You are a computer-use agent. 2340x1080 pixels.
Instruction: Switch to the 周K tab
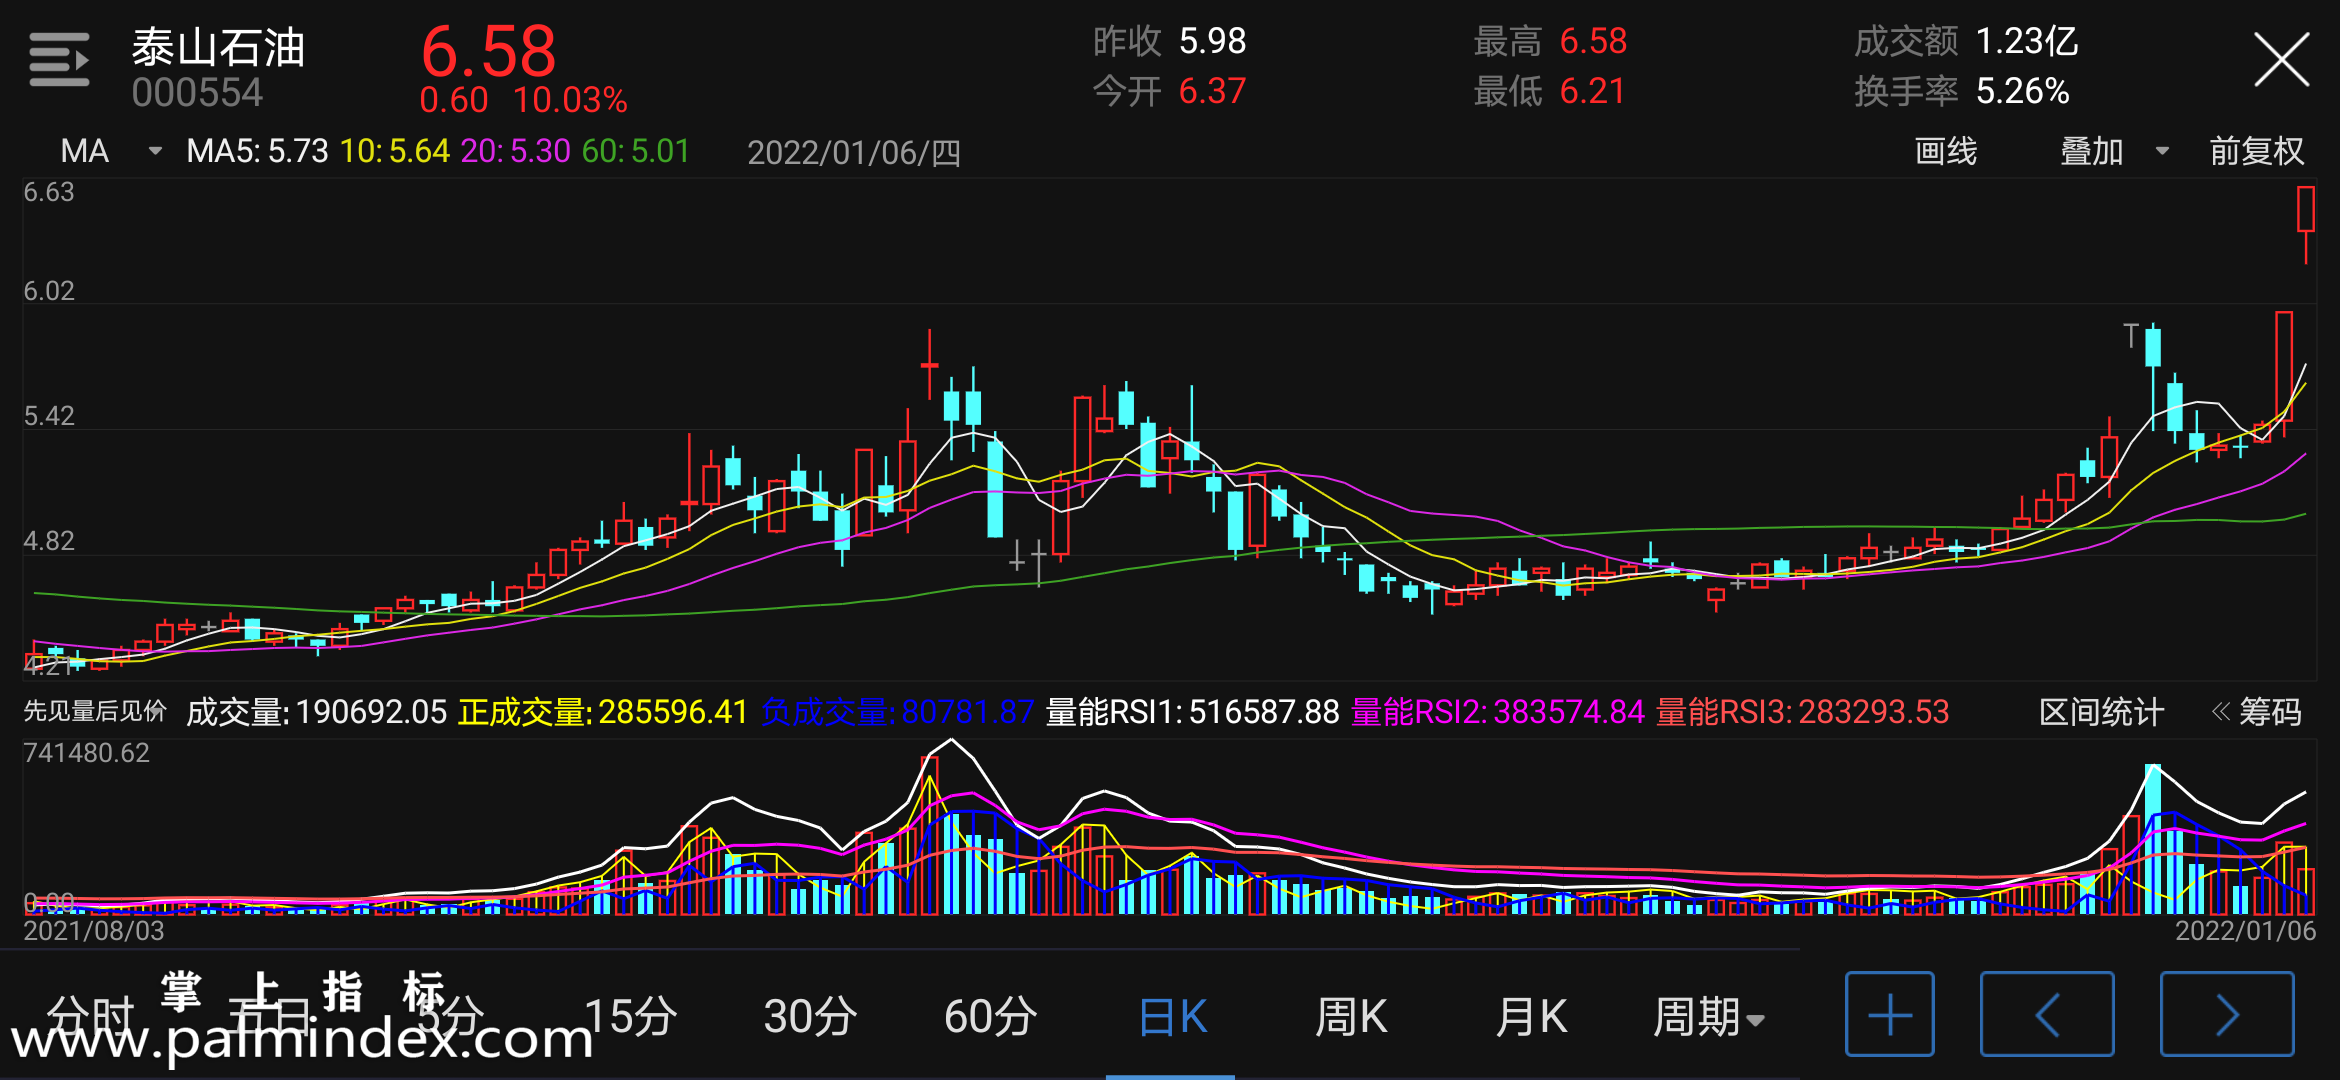1350,1017
